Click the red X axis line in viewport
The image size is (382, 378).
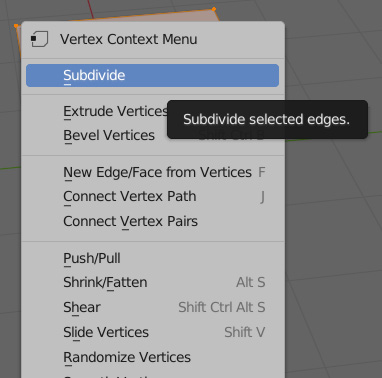(91, 9)
